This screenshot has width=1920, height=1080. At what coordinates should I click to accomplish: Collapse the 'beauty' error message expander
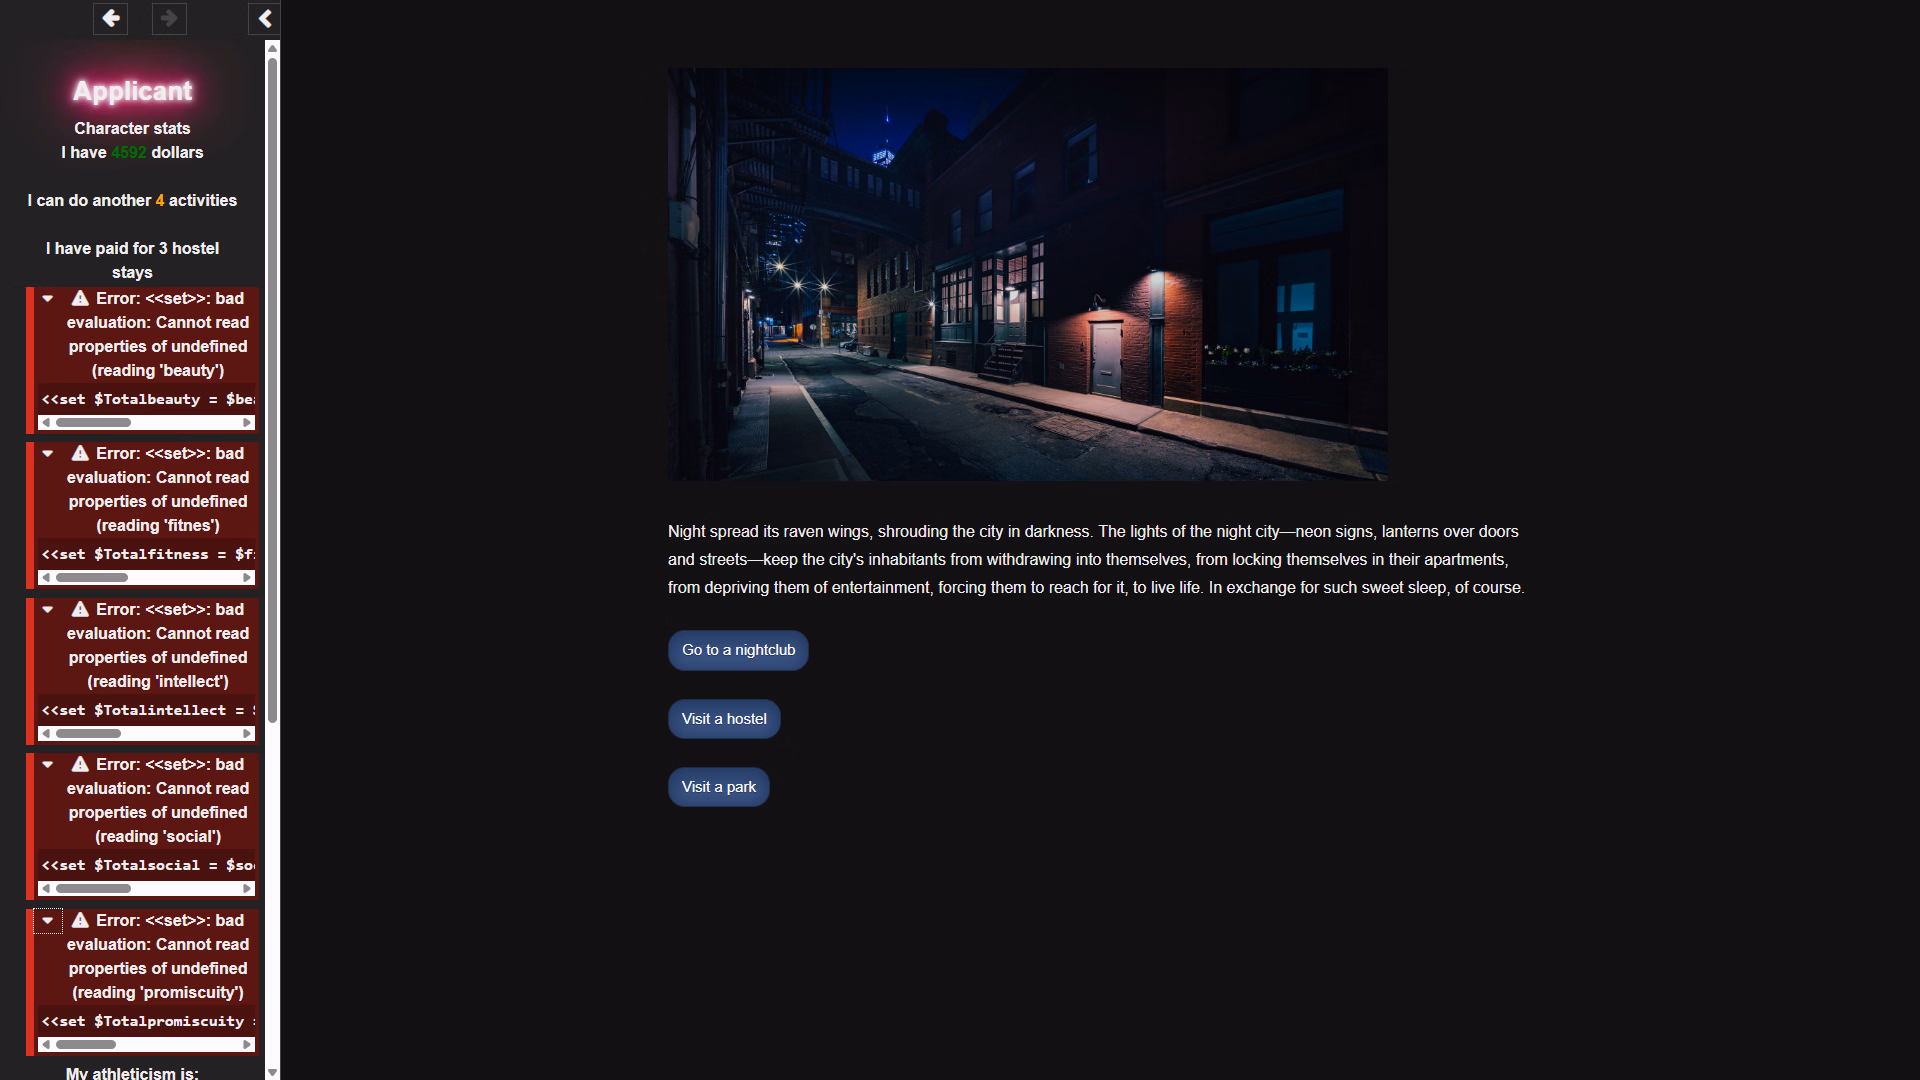pyautogui.click(x=48, y=298)
